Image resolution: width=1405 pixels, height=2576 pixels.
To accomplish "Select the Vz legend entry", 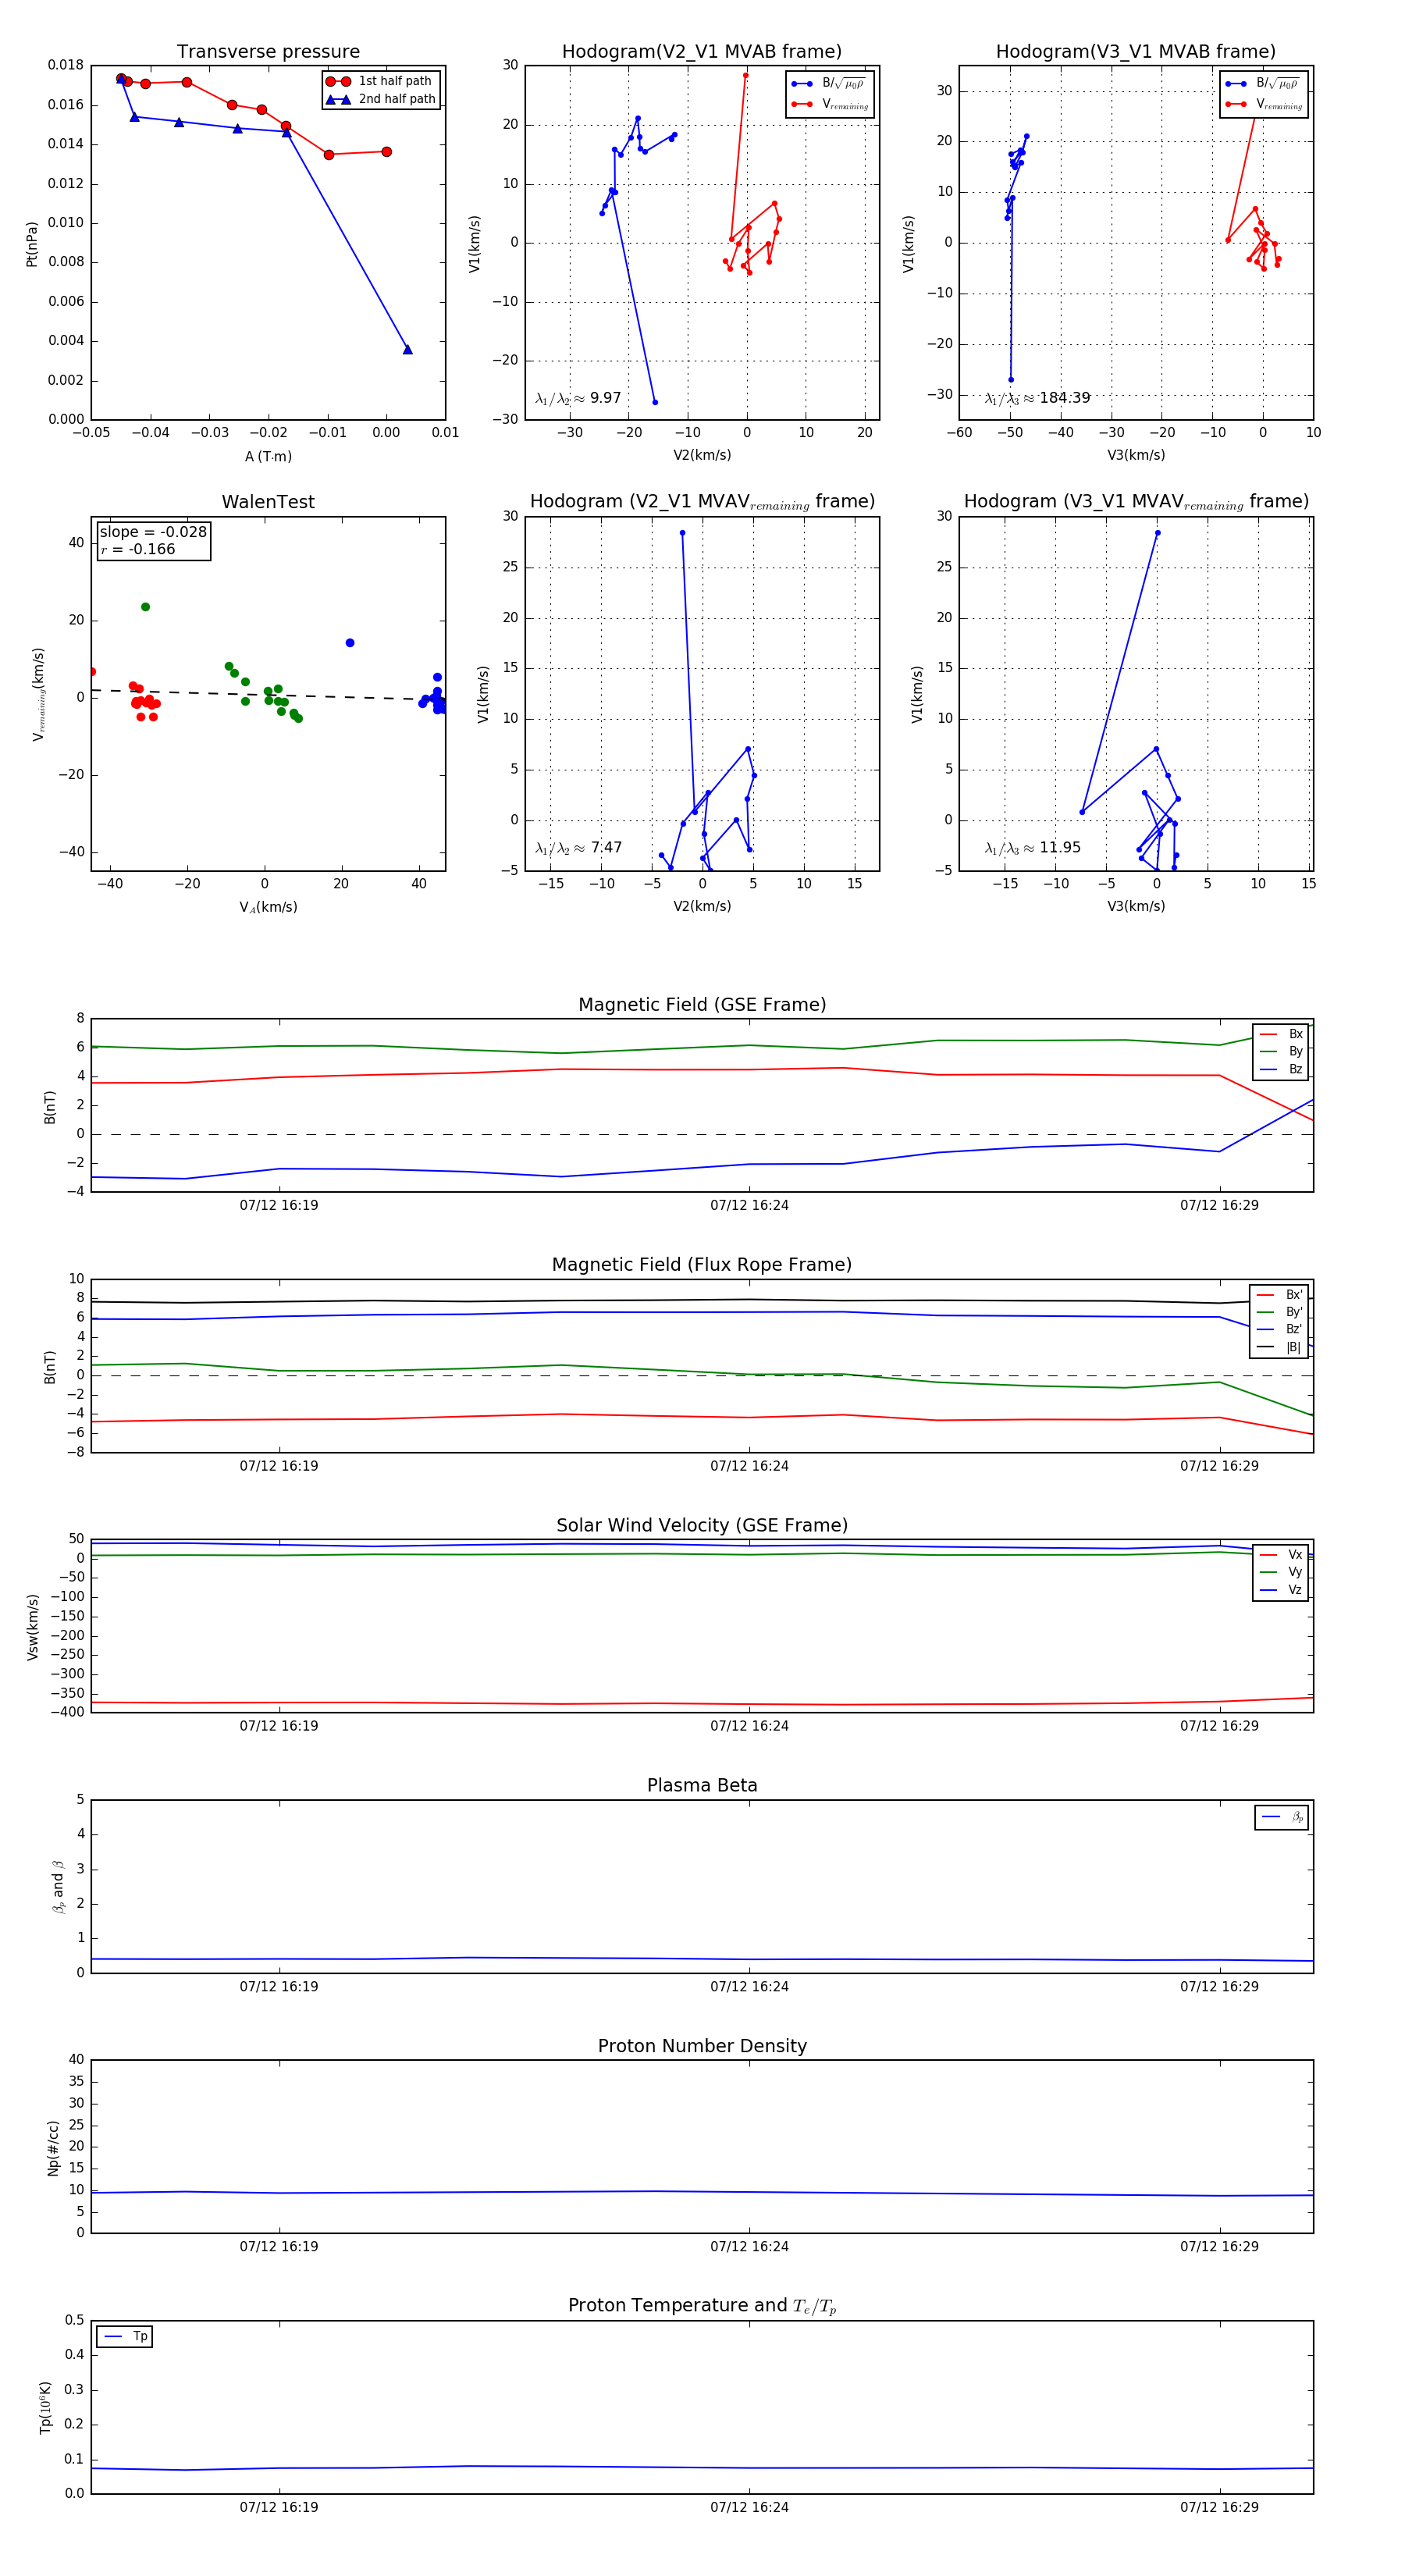I will pos(1281,1590).
